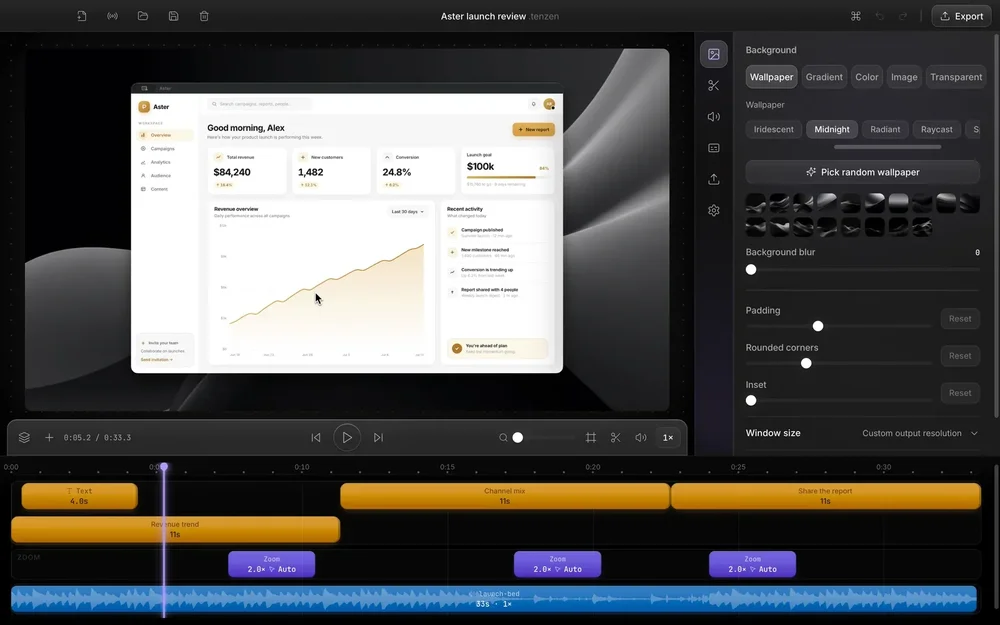Create a new project file
1000x625 pixels.
[x=82, y=16]
